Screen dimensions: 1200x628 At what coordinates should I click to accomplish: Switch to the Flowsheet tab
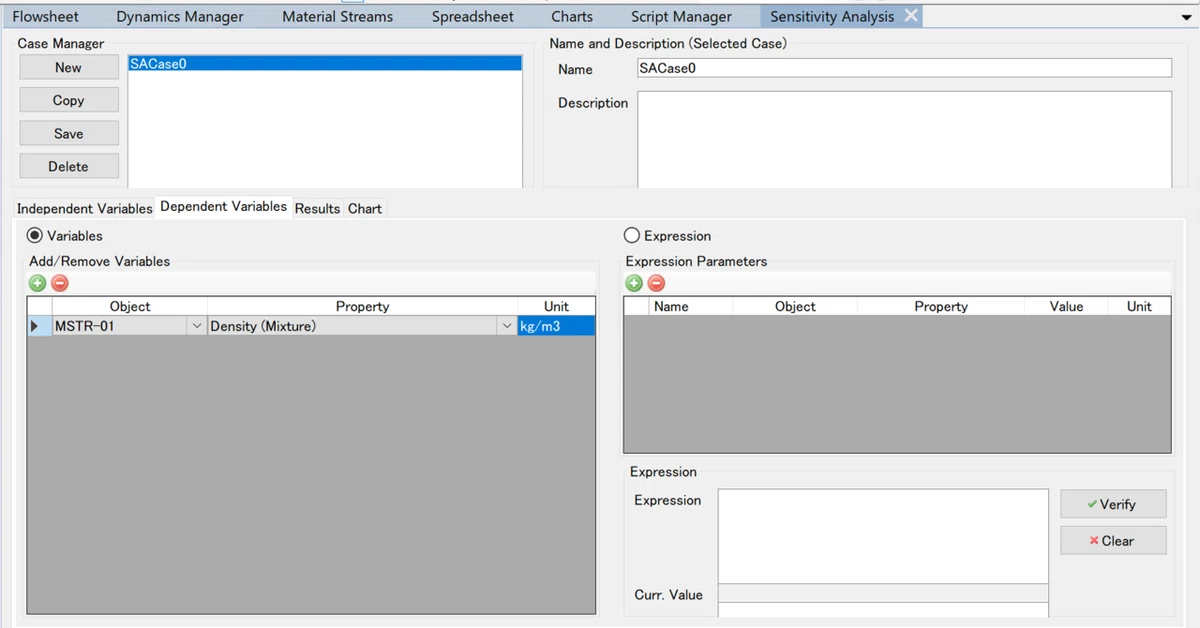point(45,17)
